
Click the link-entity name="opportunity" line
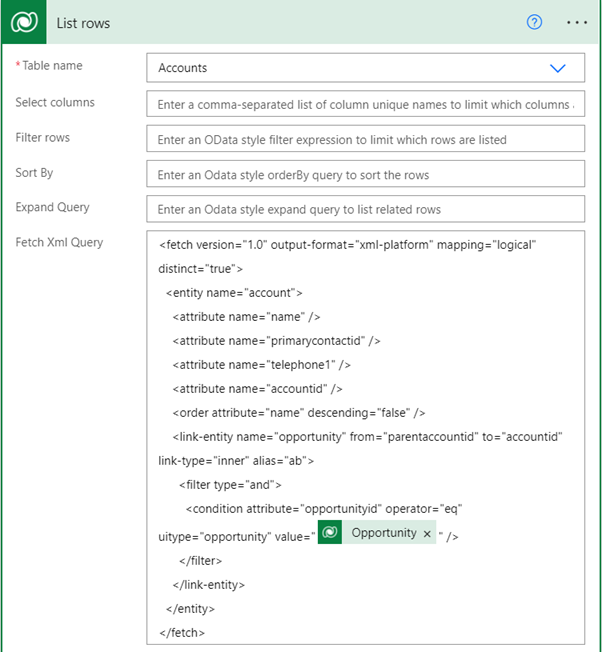point(368,437)
